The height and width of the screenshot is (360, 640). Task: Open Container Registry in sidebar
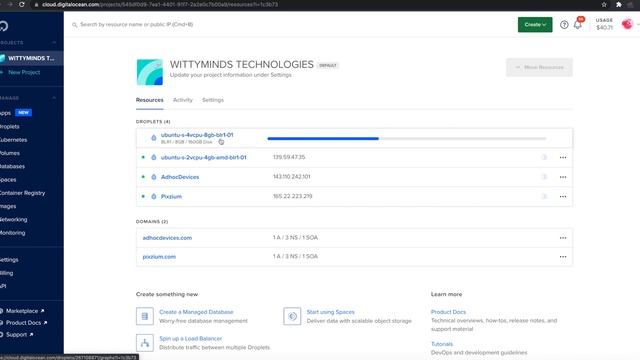(22, 193)
